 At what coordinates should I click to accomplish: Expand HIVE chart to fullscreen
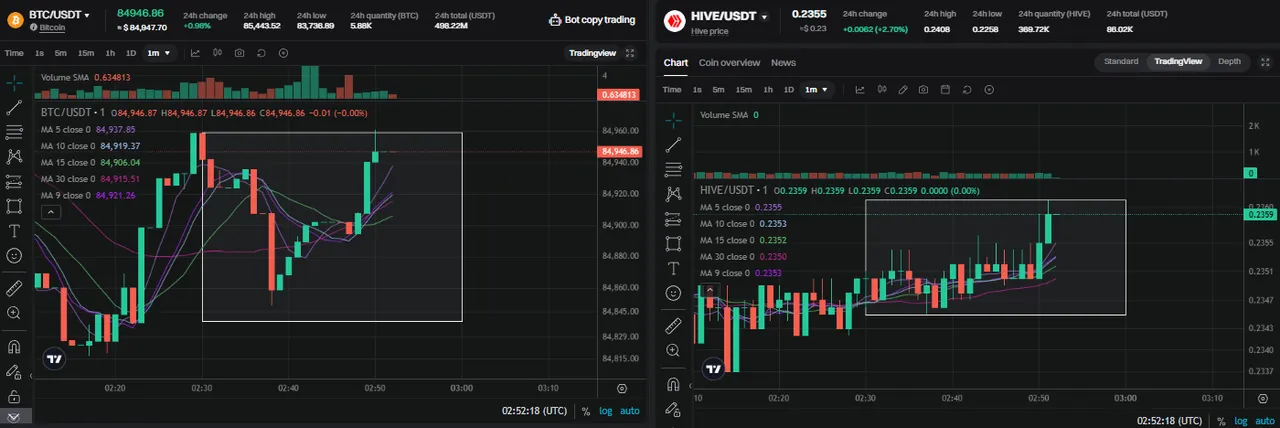coord(1266,61)
